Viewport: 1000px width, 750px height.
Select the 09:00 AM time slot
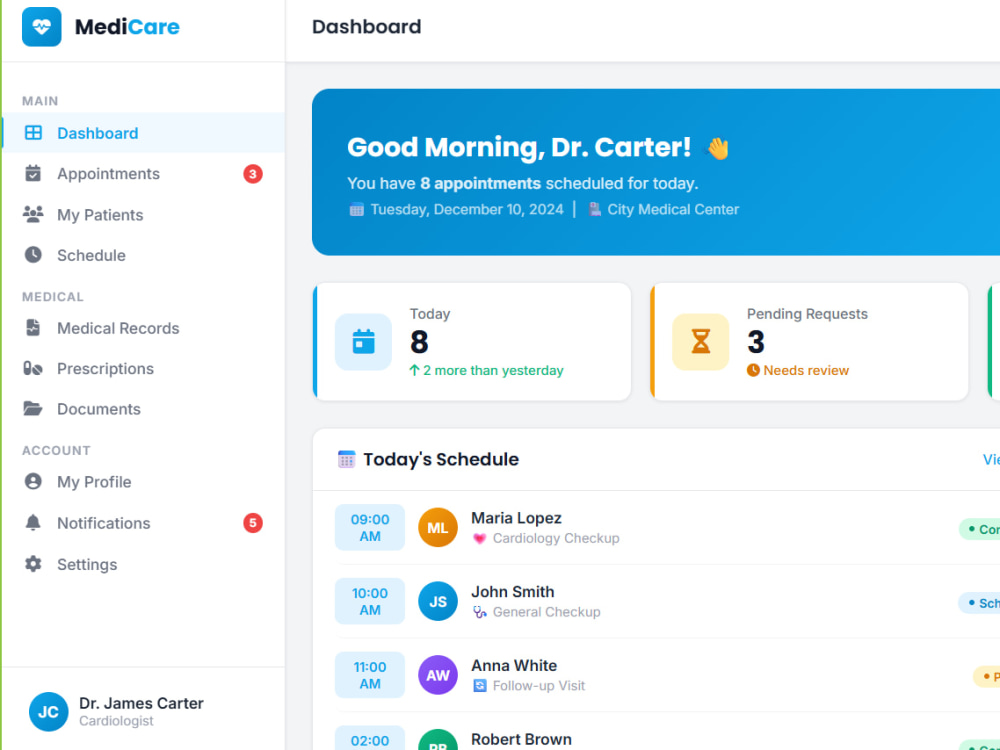(370, 527)
